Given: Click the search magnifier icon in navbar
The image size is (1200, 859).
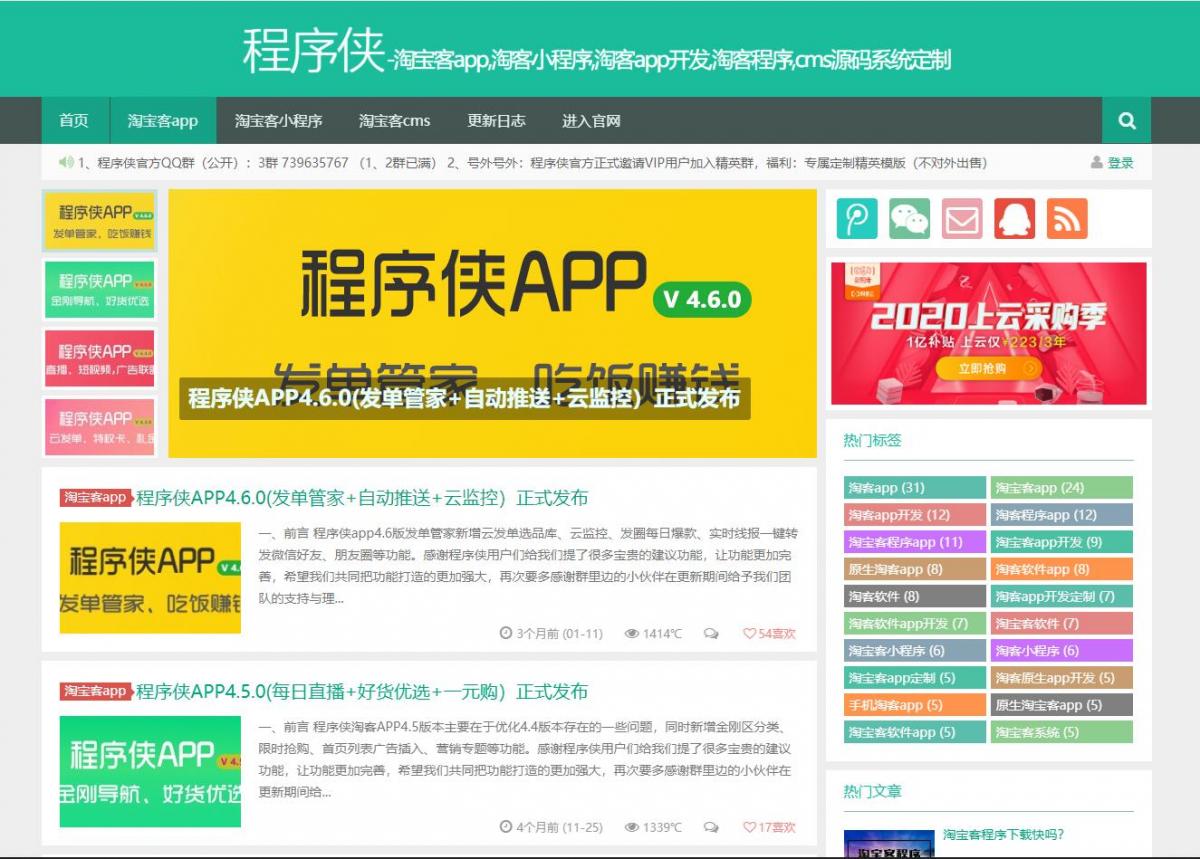Looking at the screenshot, I should tap(1127, 121).
